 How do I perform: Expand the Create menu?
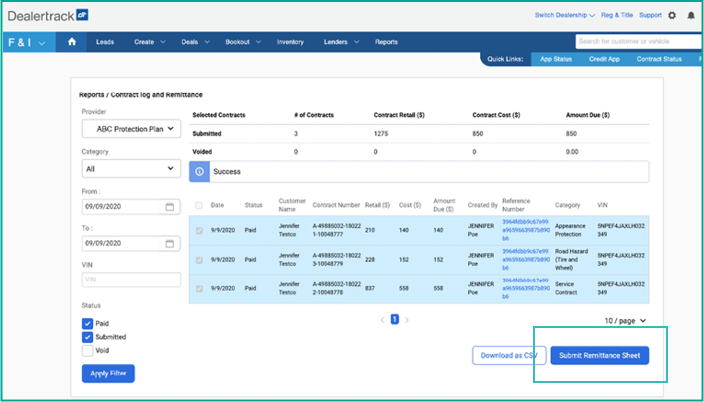coord(150,42)
